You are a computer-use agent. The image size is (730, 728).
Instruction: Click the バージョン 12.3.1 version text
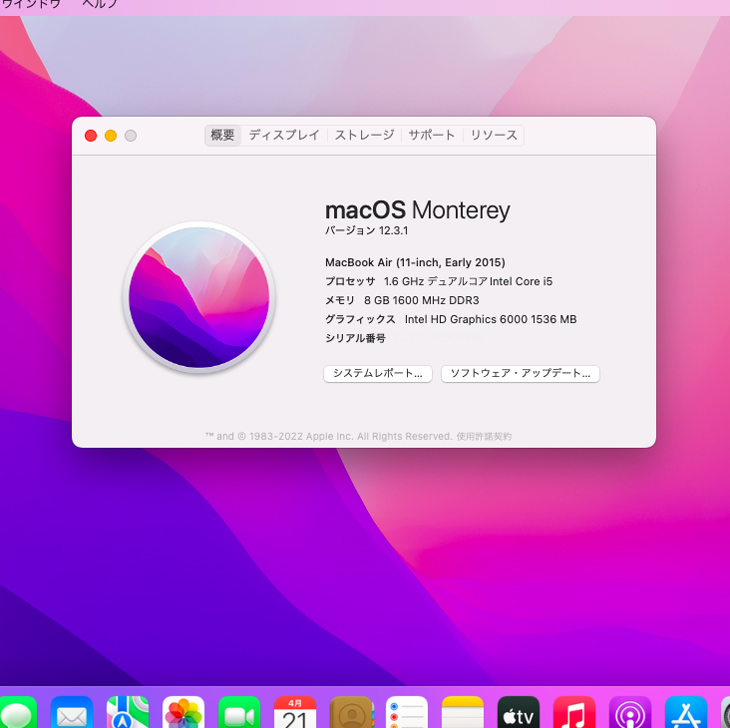coord(366,230)
